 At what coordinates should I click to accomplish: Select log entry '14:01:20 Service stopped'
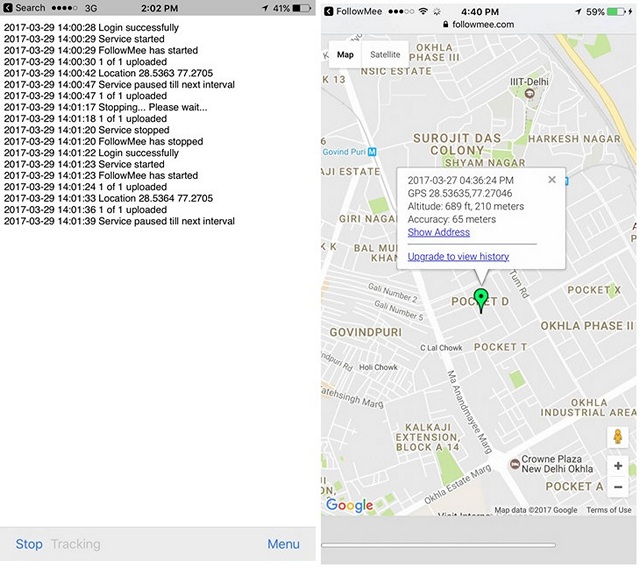[x=87, y=130]
